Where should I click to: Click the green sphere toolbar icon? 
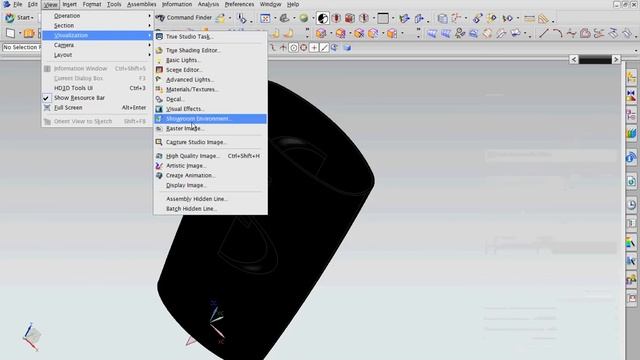(x=304, y=18)
